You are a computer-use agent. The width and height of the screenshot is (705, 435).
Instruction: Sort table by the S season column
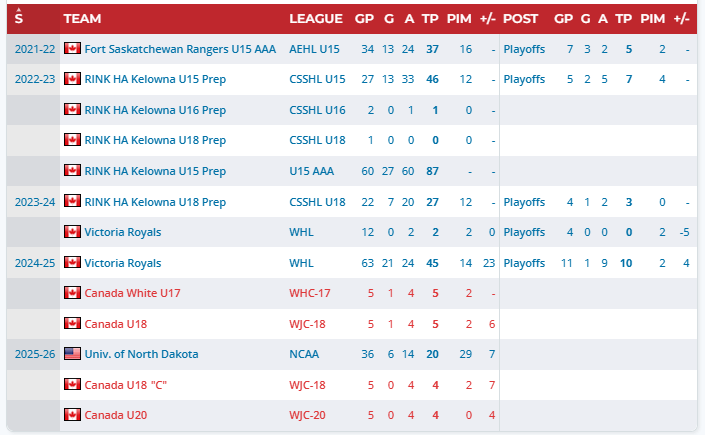(x=18, y=19)
